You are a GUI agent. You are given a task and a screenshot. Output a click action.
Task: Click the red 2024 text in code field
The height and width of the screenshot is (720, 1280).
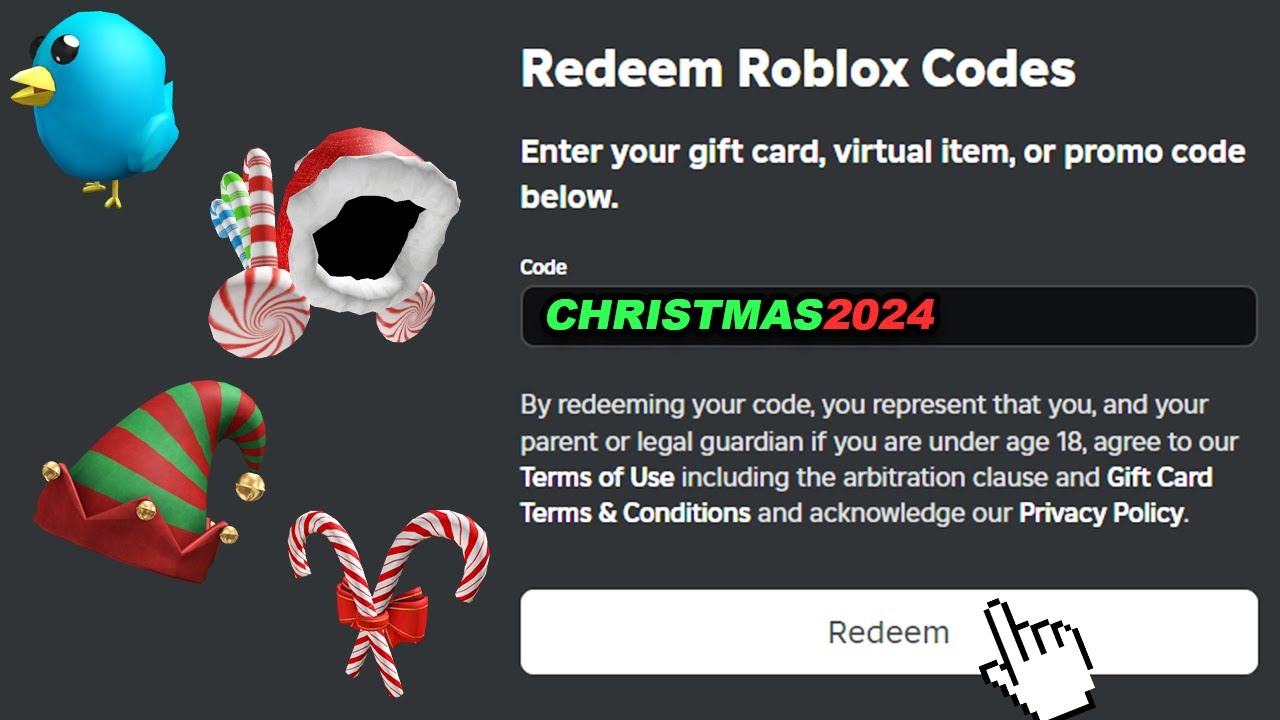[x=879, y=316]
